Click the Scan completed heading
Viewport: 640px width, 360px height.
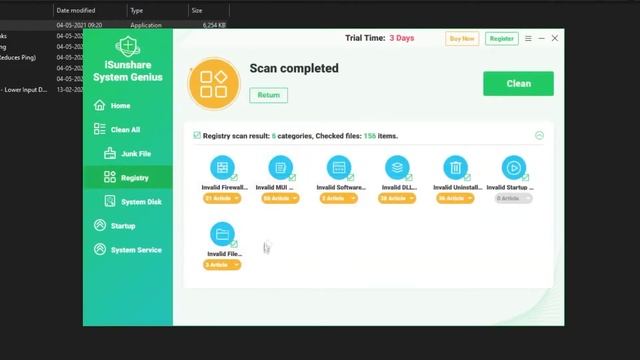294,68
